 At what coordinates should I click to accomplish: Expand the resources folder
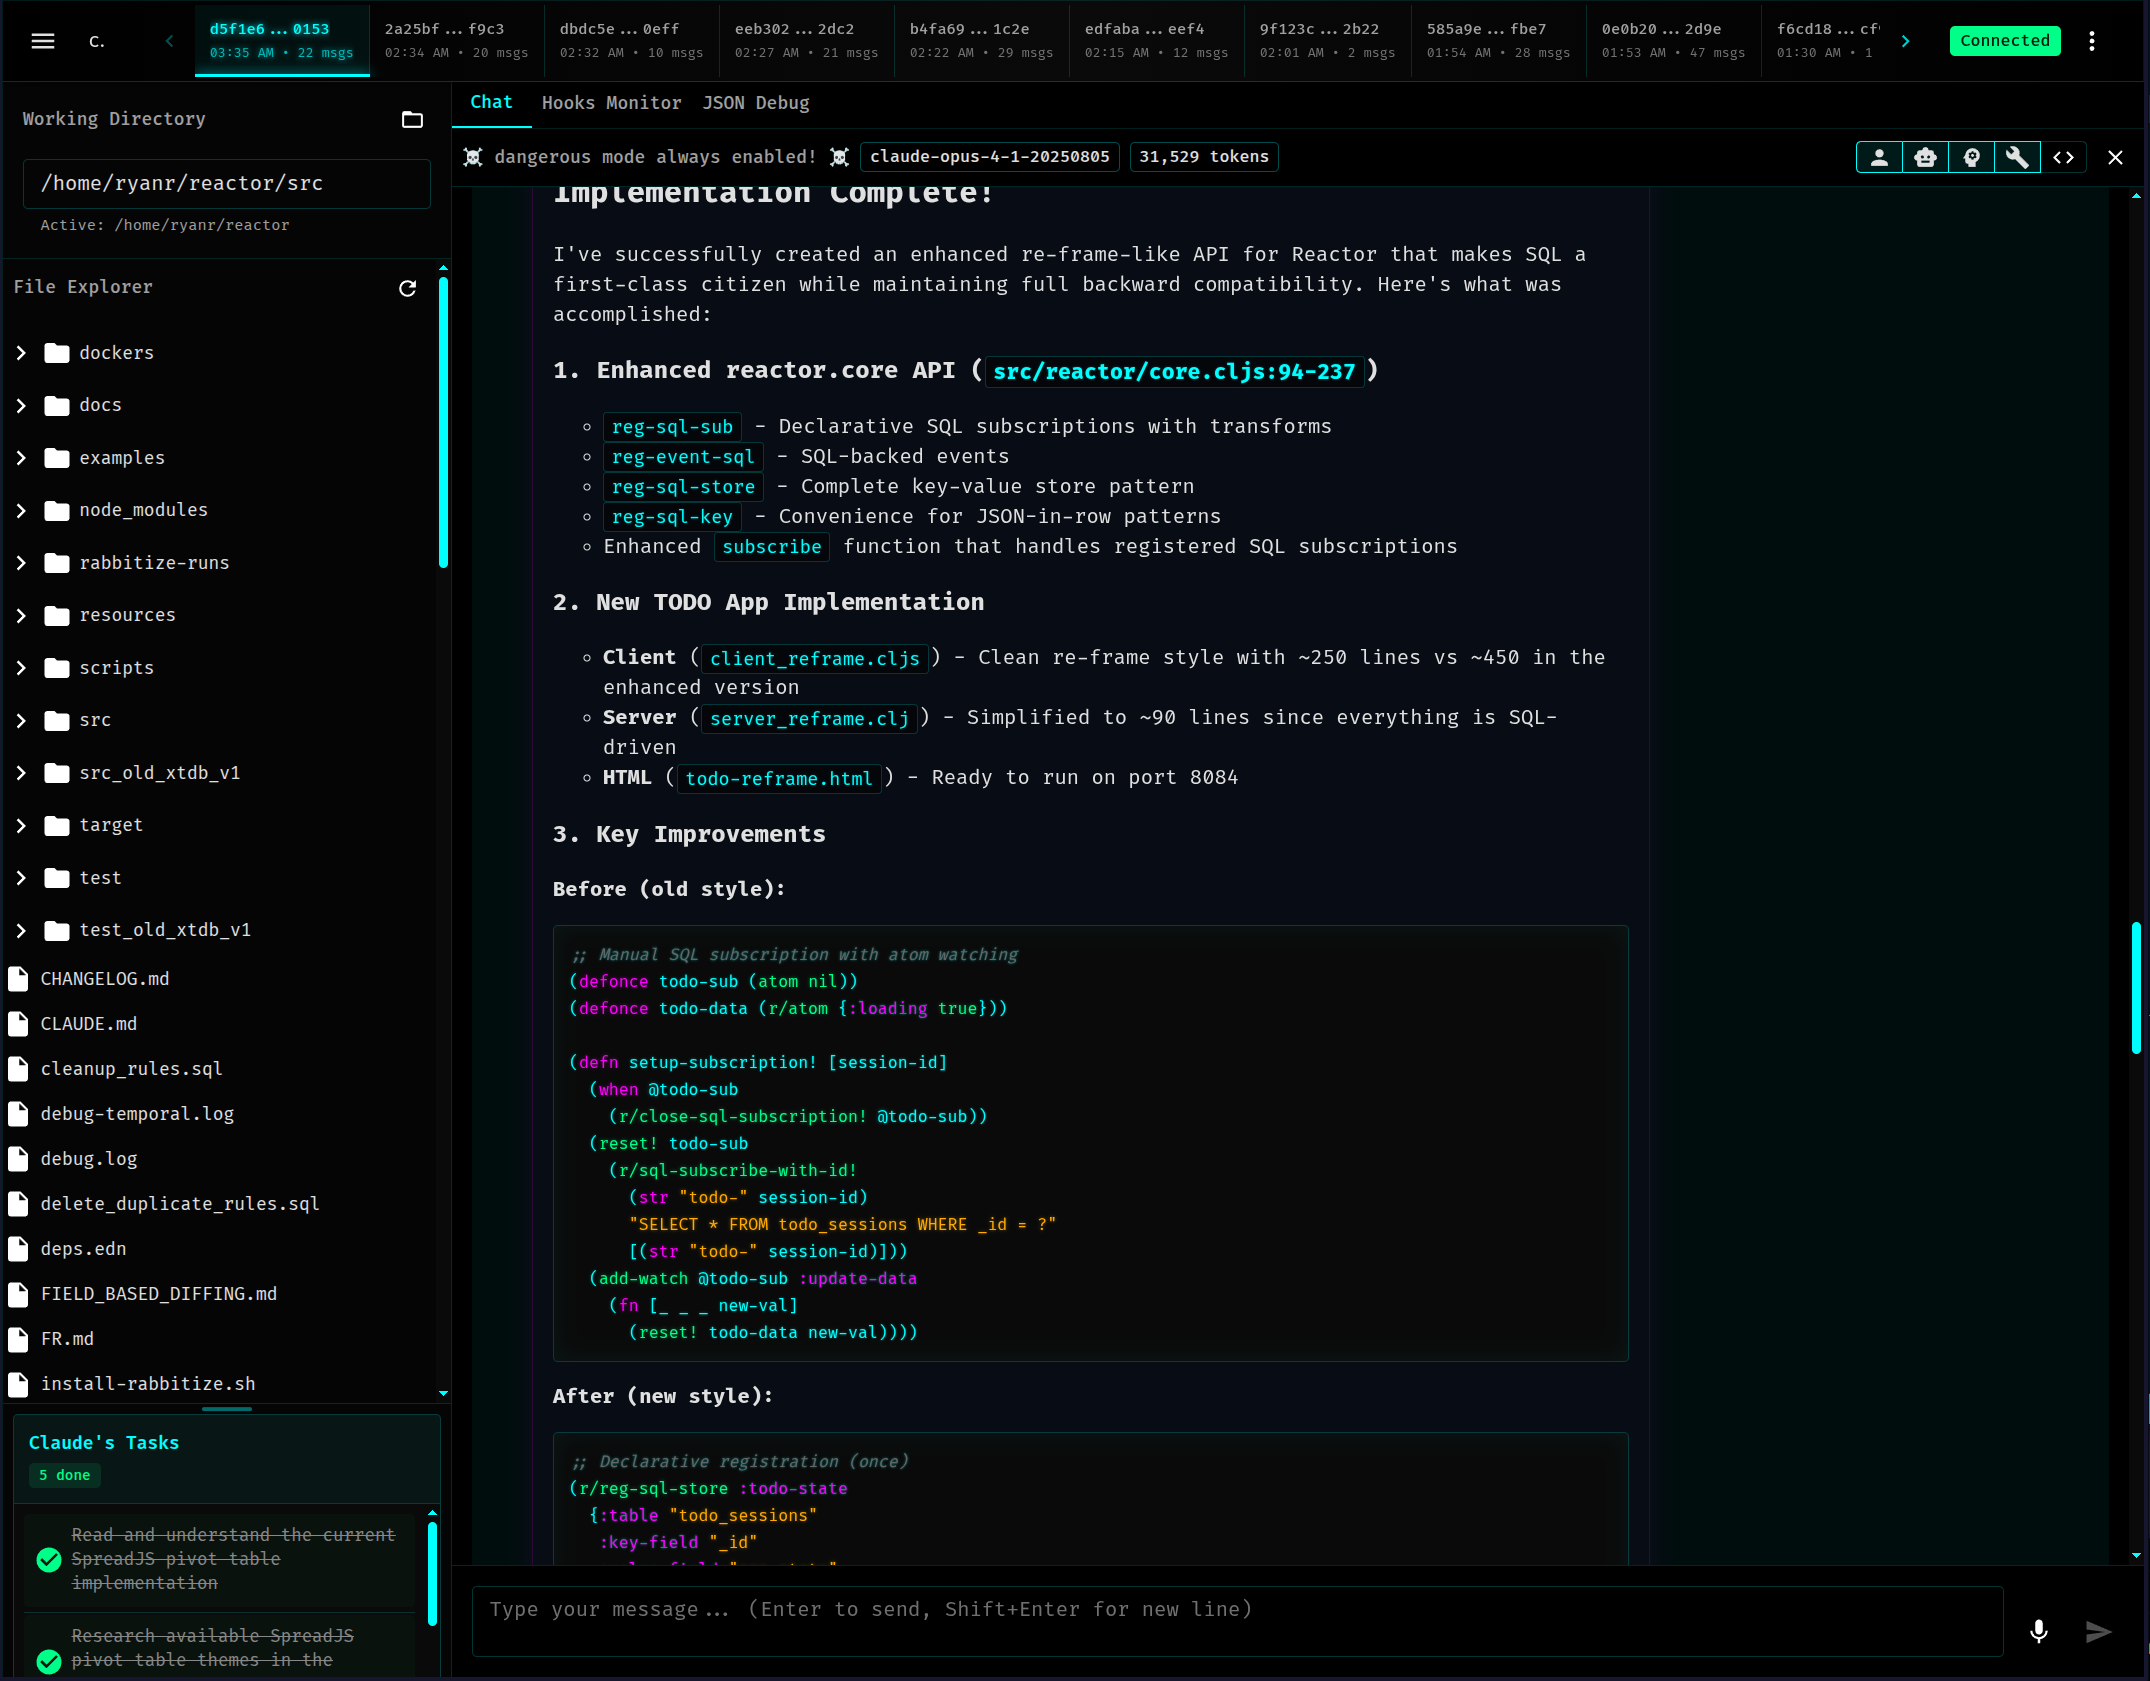pyautogui.click(x=21, y=615)
